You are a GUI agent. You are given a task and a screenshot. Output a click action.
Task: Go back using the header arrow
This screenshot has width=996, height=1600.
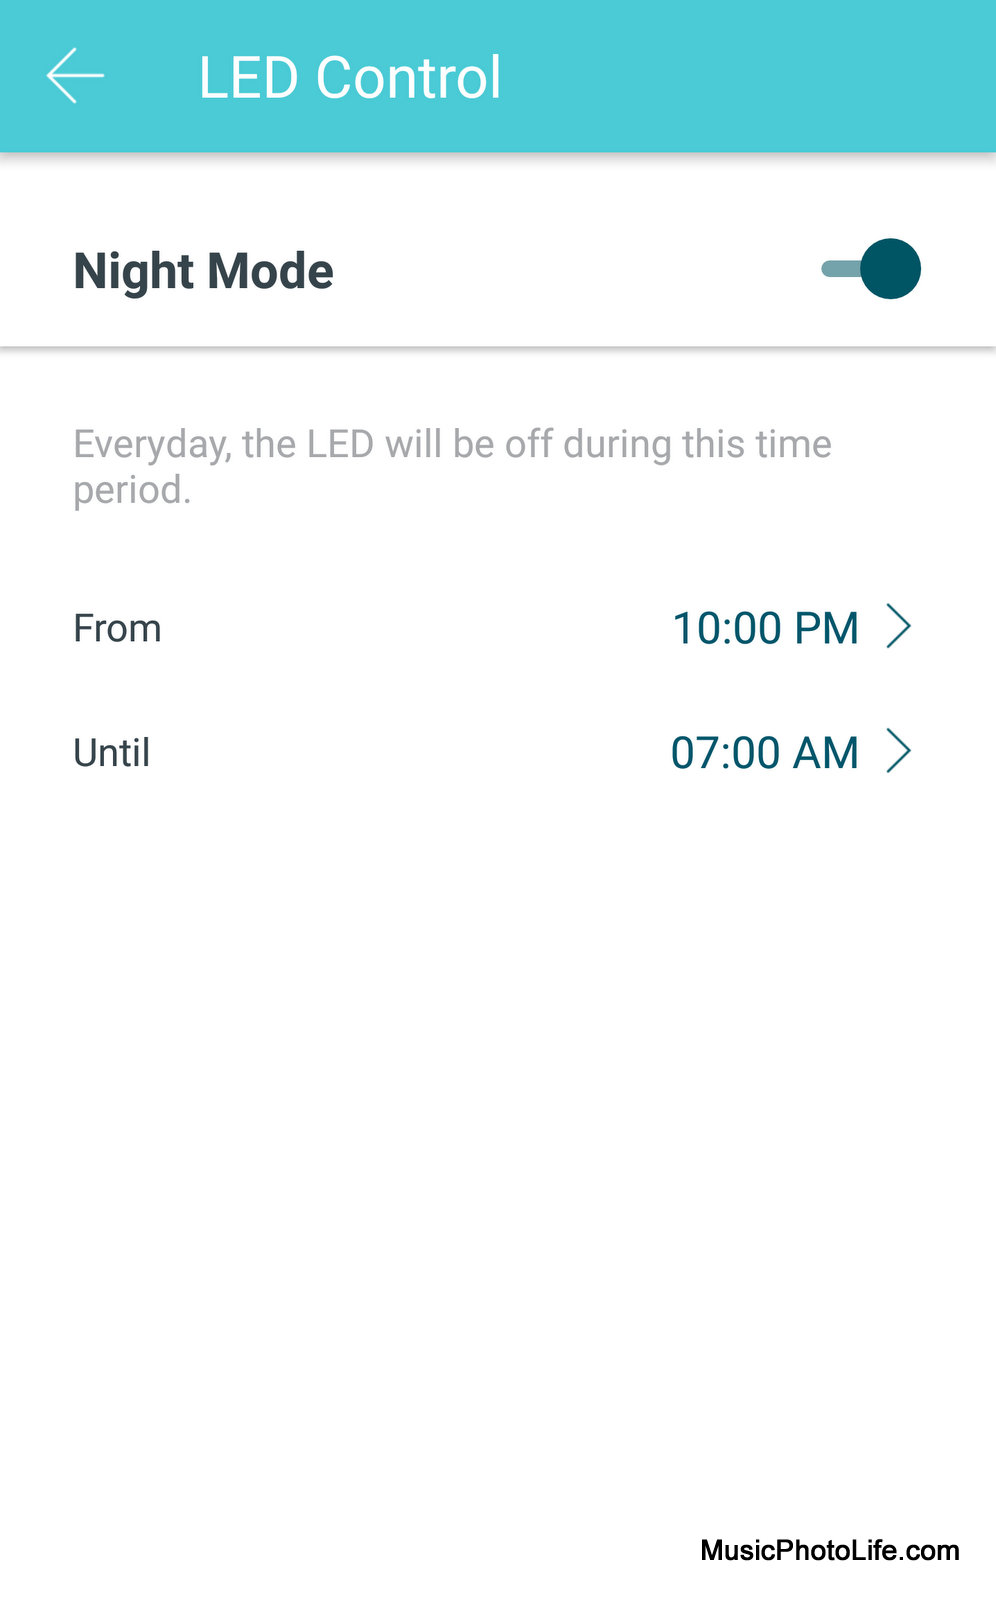(75, 76)
